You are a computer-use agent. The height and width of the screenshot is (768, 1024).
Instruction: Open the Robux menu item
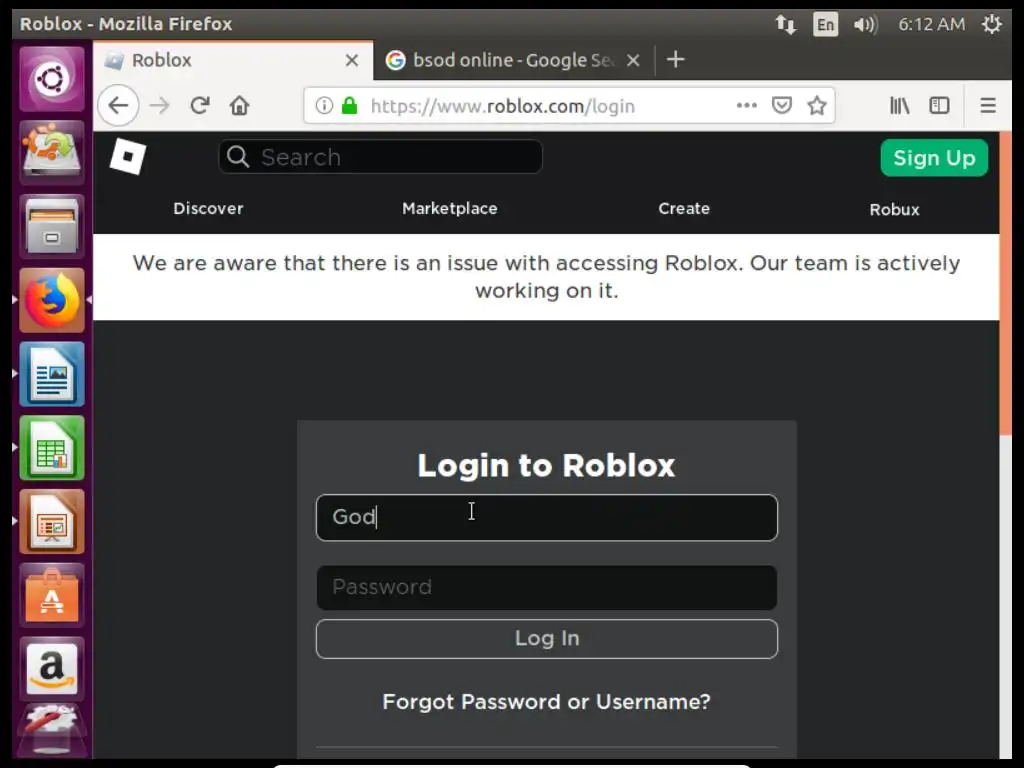894,210
